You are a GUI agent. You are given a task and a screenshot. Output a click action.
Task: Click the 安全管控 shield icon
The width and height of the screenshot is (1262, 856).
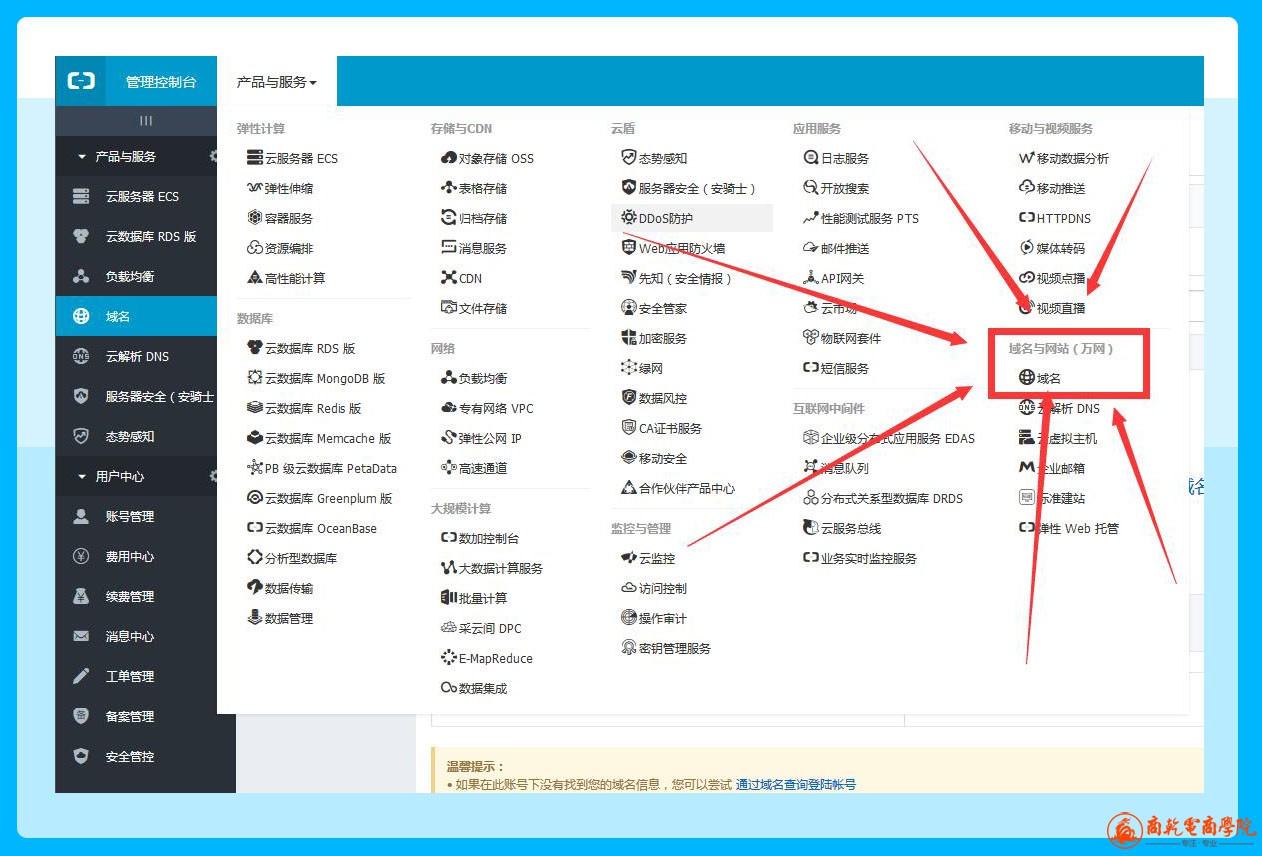[82, 757]
